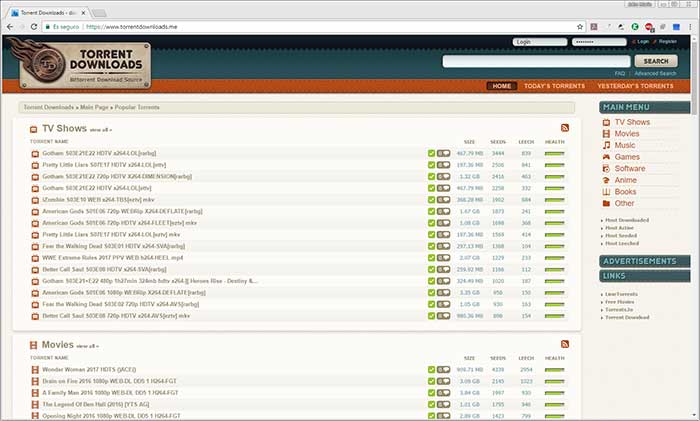Select Anime in Main Menu
Viewport: 700px width, 421px height.
point(625,180)
